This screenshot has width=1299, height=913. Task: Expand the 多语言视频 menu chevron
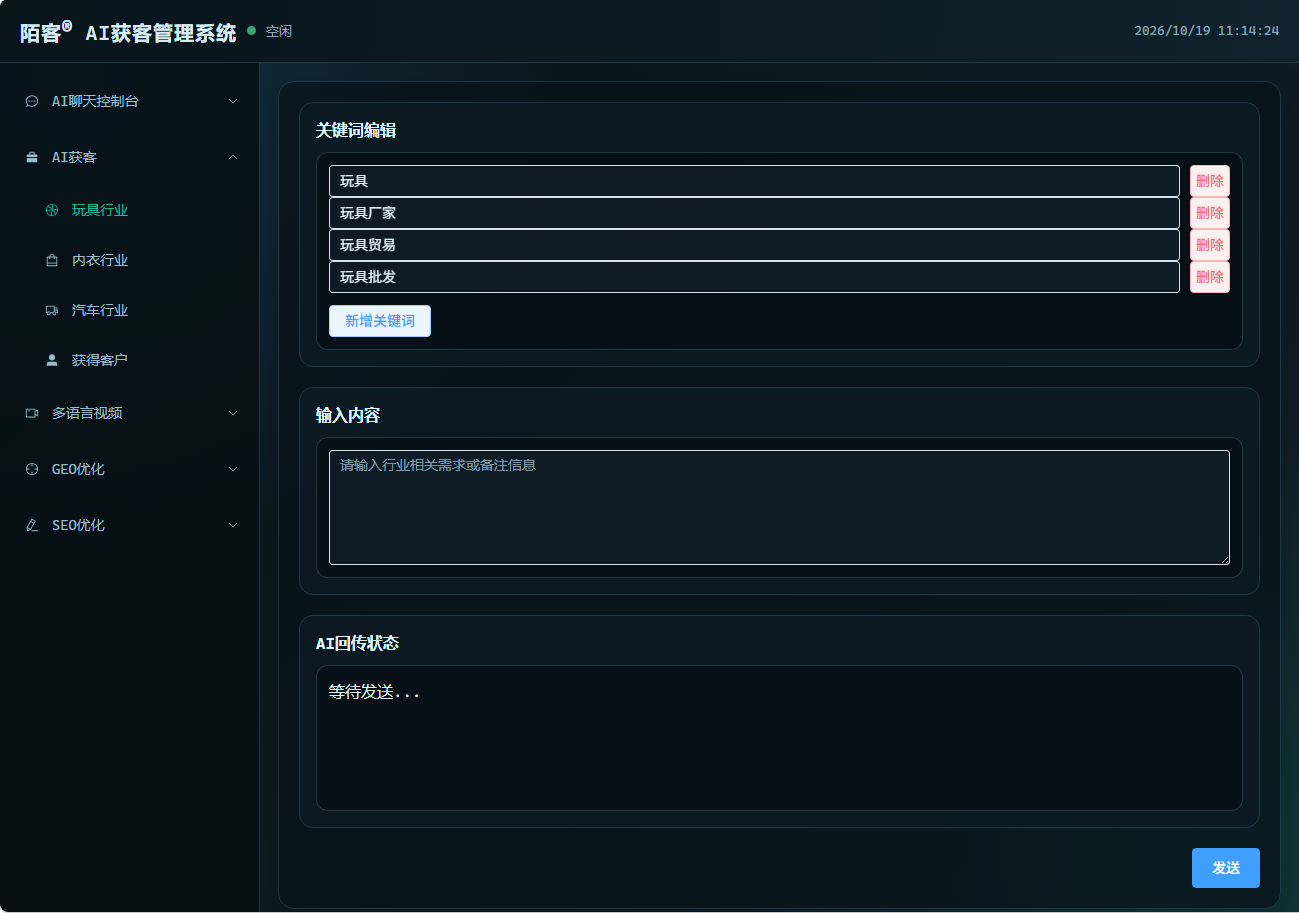click(233, 413)
